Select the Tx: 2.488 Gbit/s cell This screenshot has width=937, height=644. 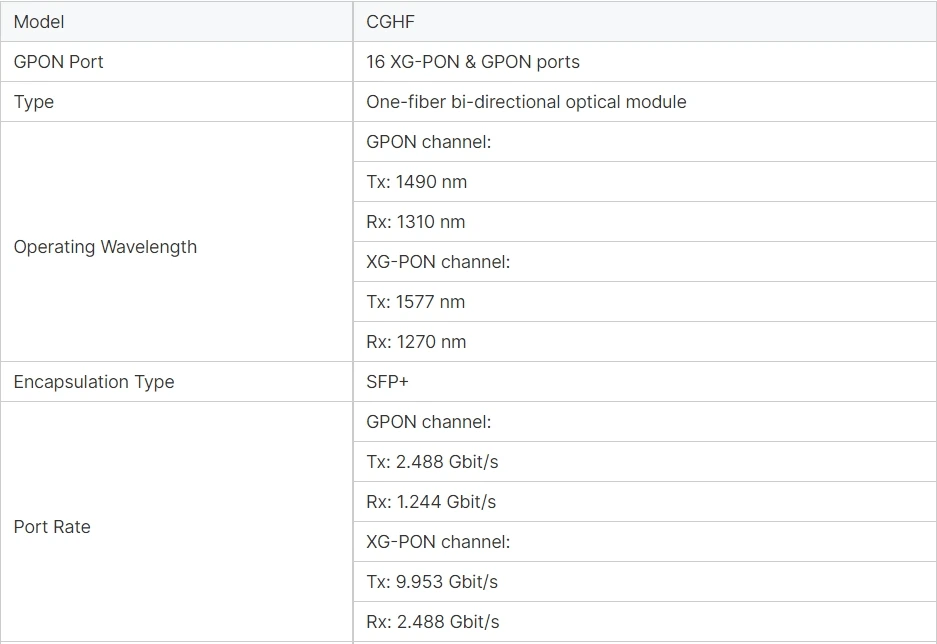[x=432, y=462]
